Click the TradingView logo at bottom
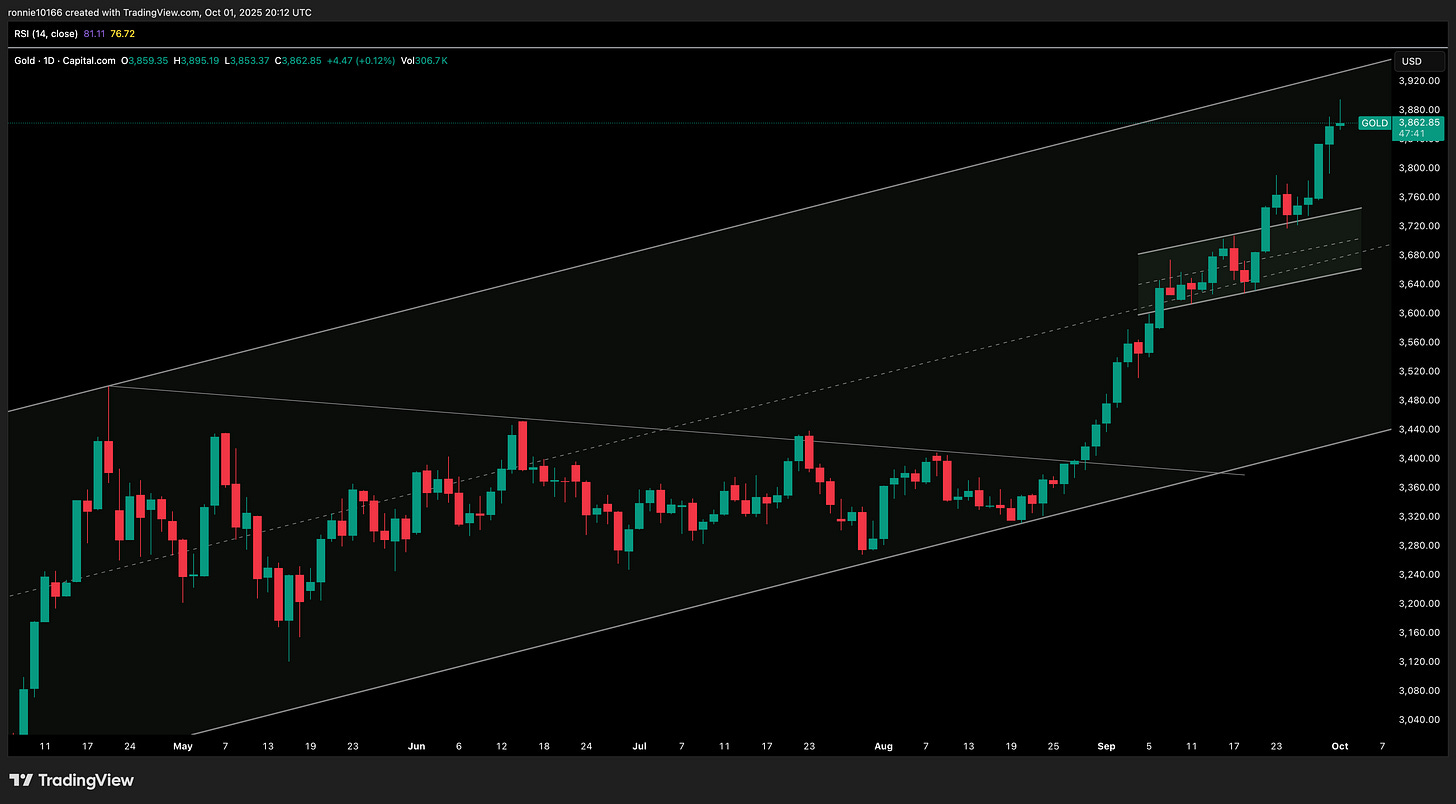The image size is (1456, 804). coord(71,780)
